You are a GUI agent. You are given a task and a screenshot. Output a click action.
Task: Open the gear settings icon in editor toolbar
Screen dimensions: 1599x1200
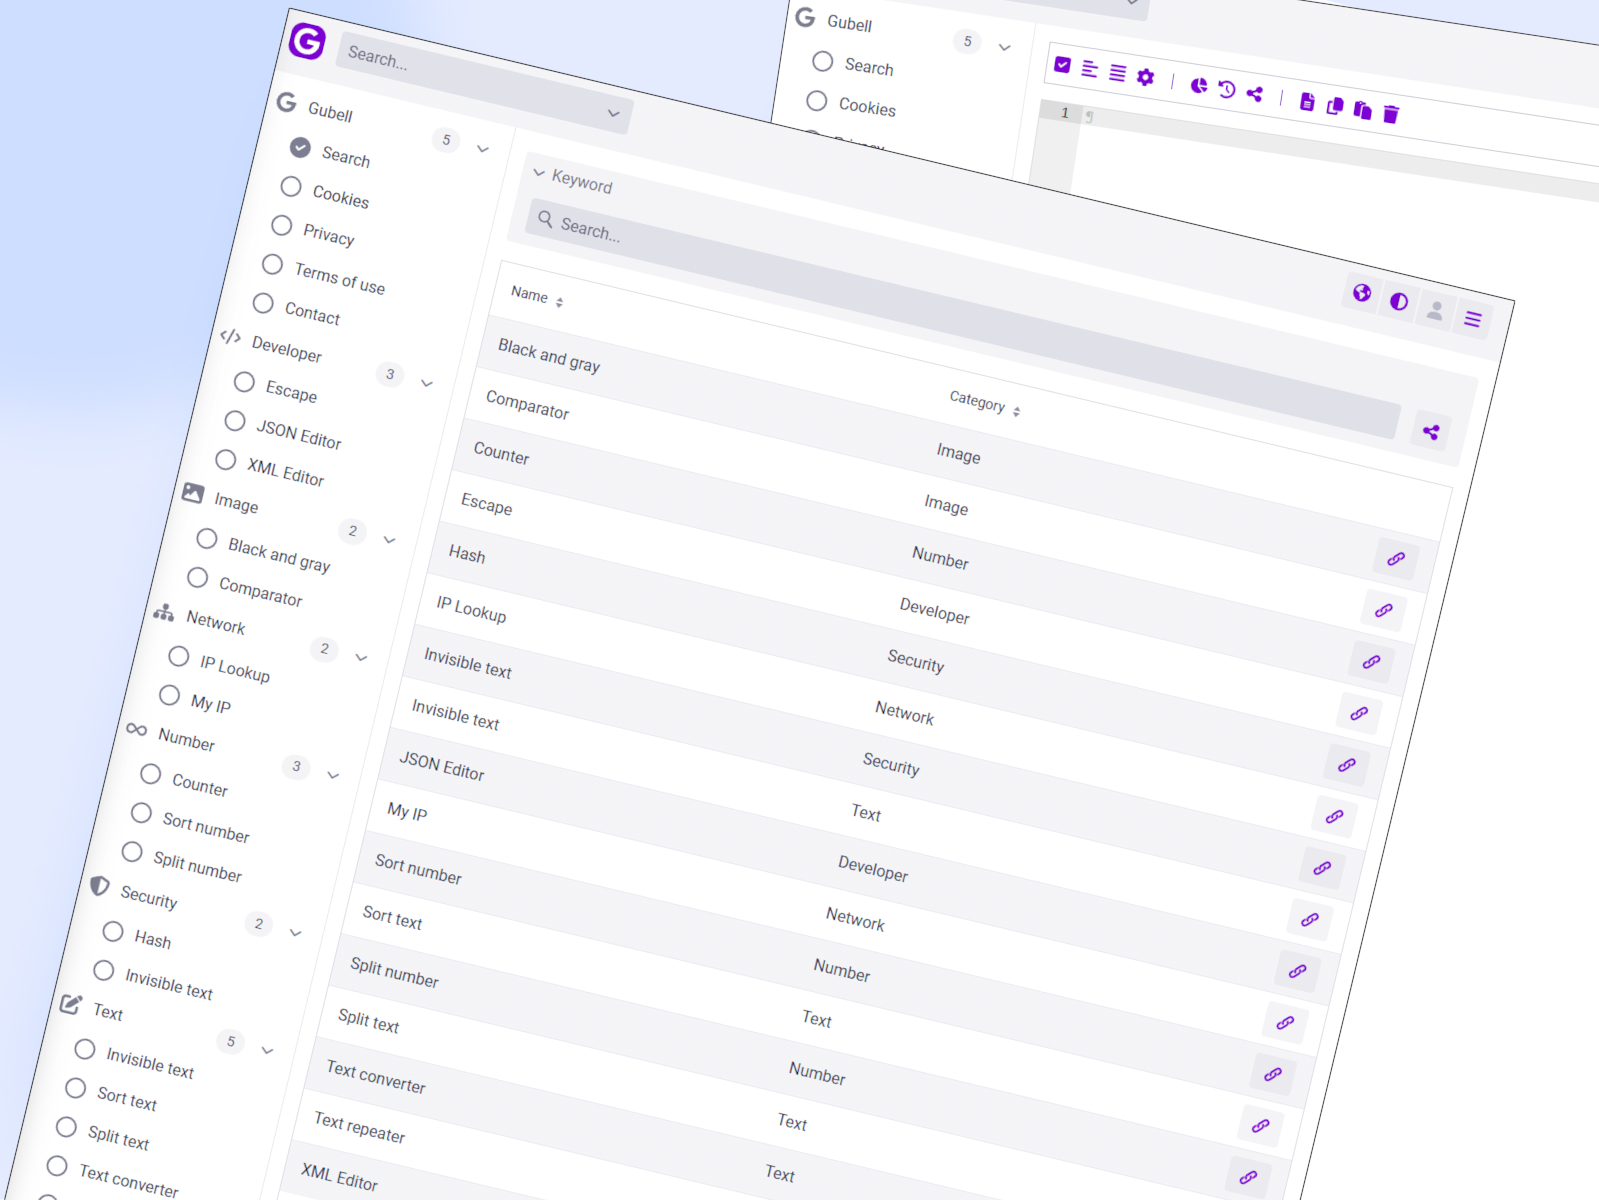(x=1145, y=77)
